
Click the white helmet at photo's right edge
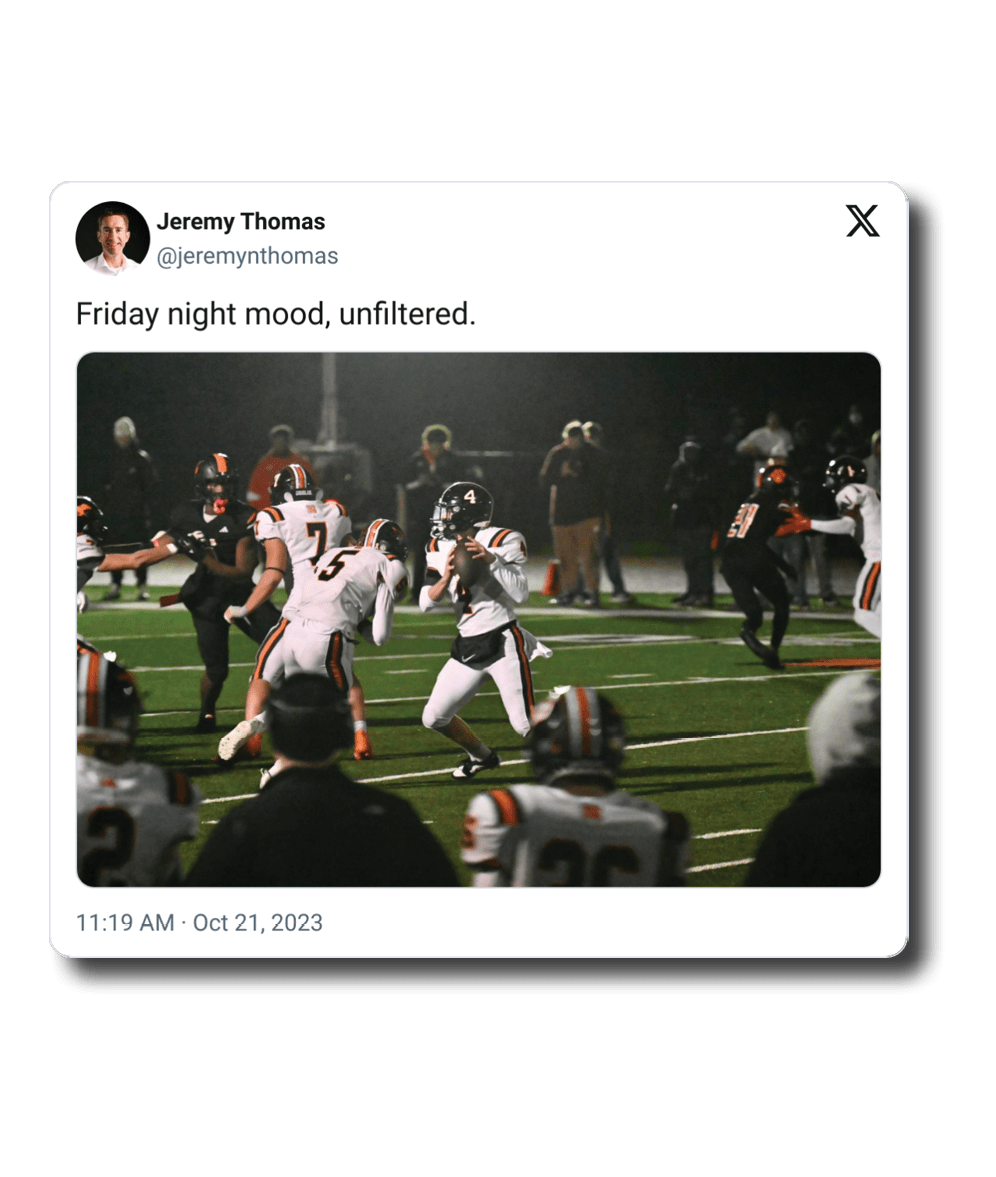(x=844, y=726)
